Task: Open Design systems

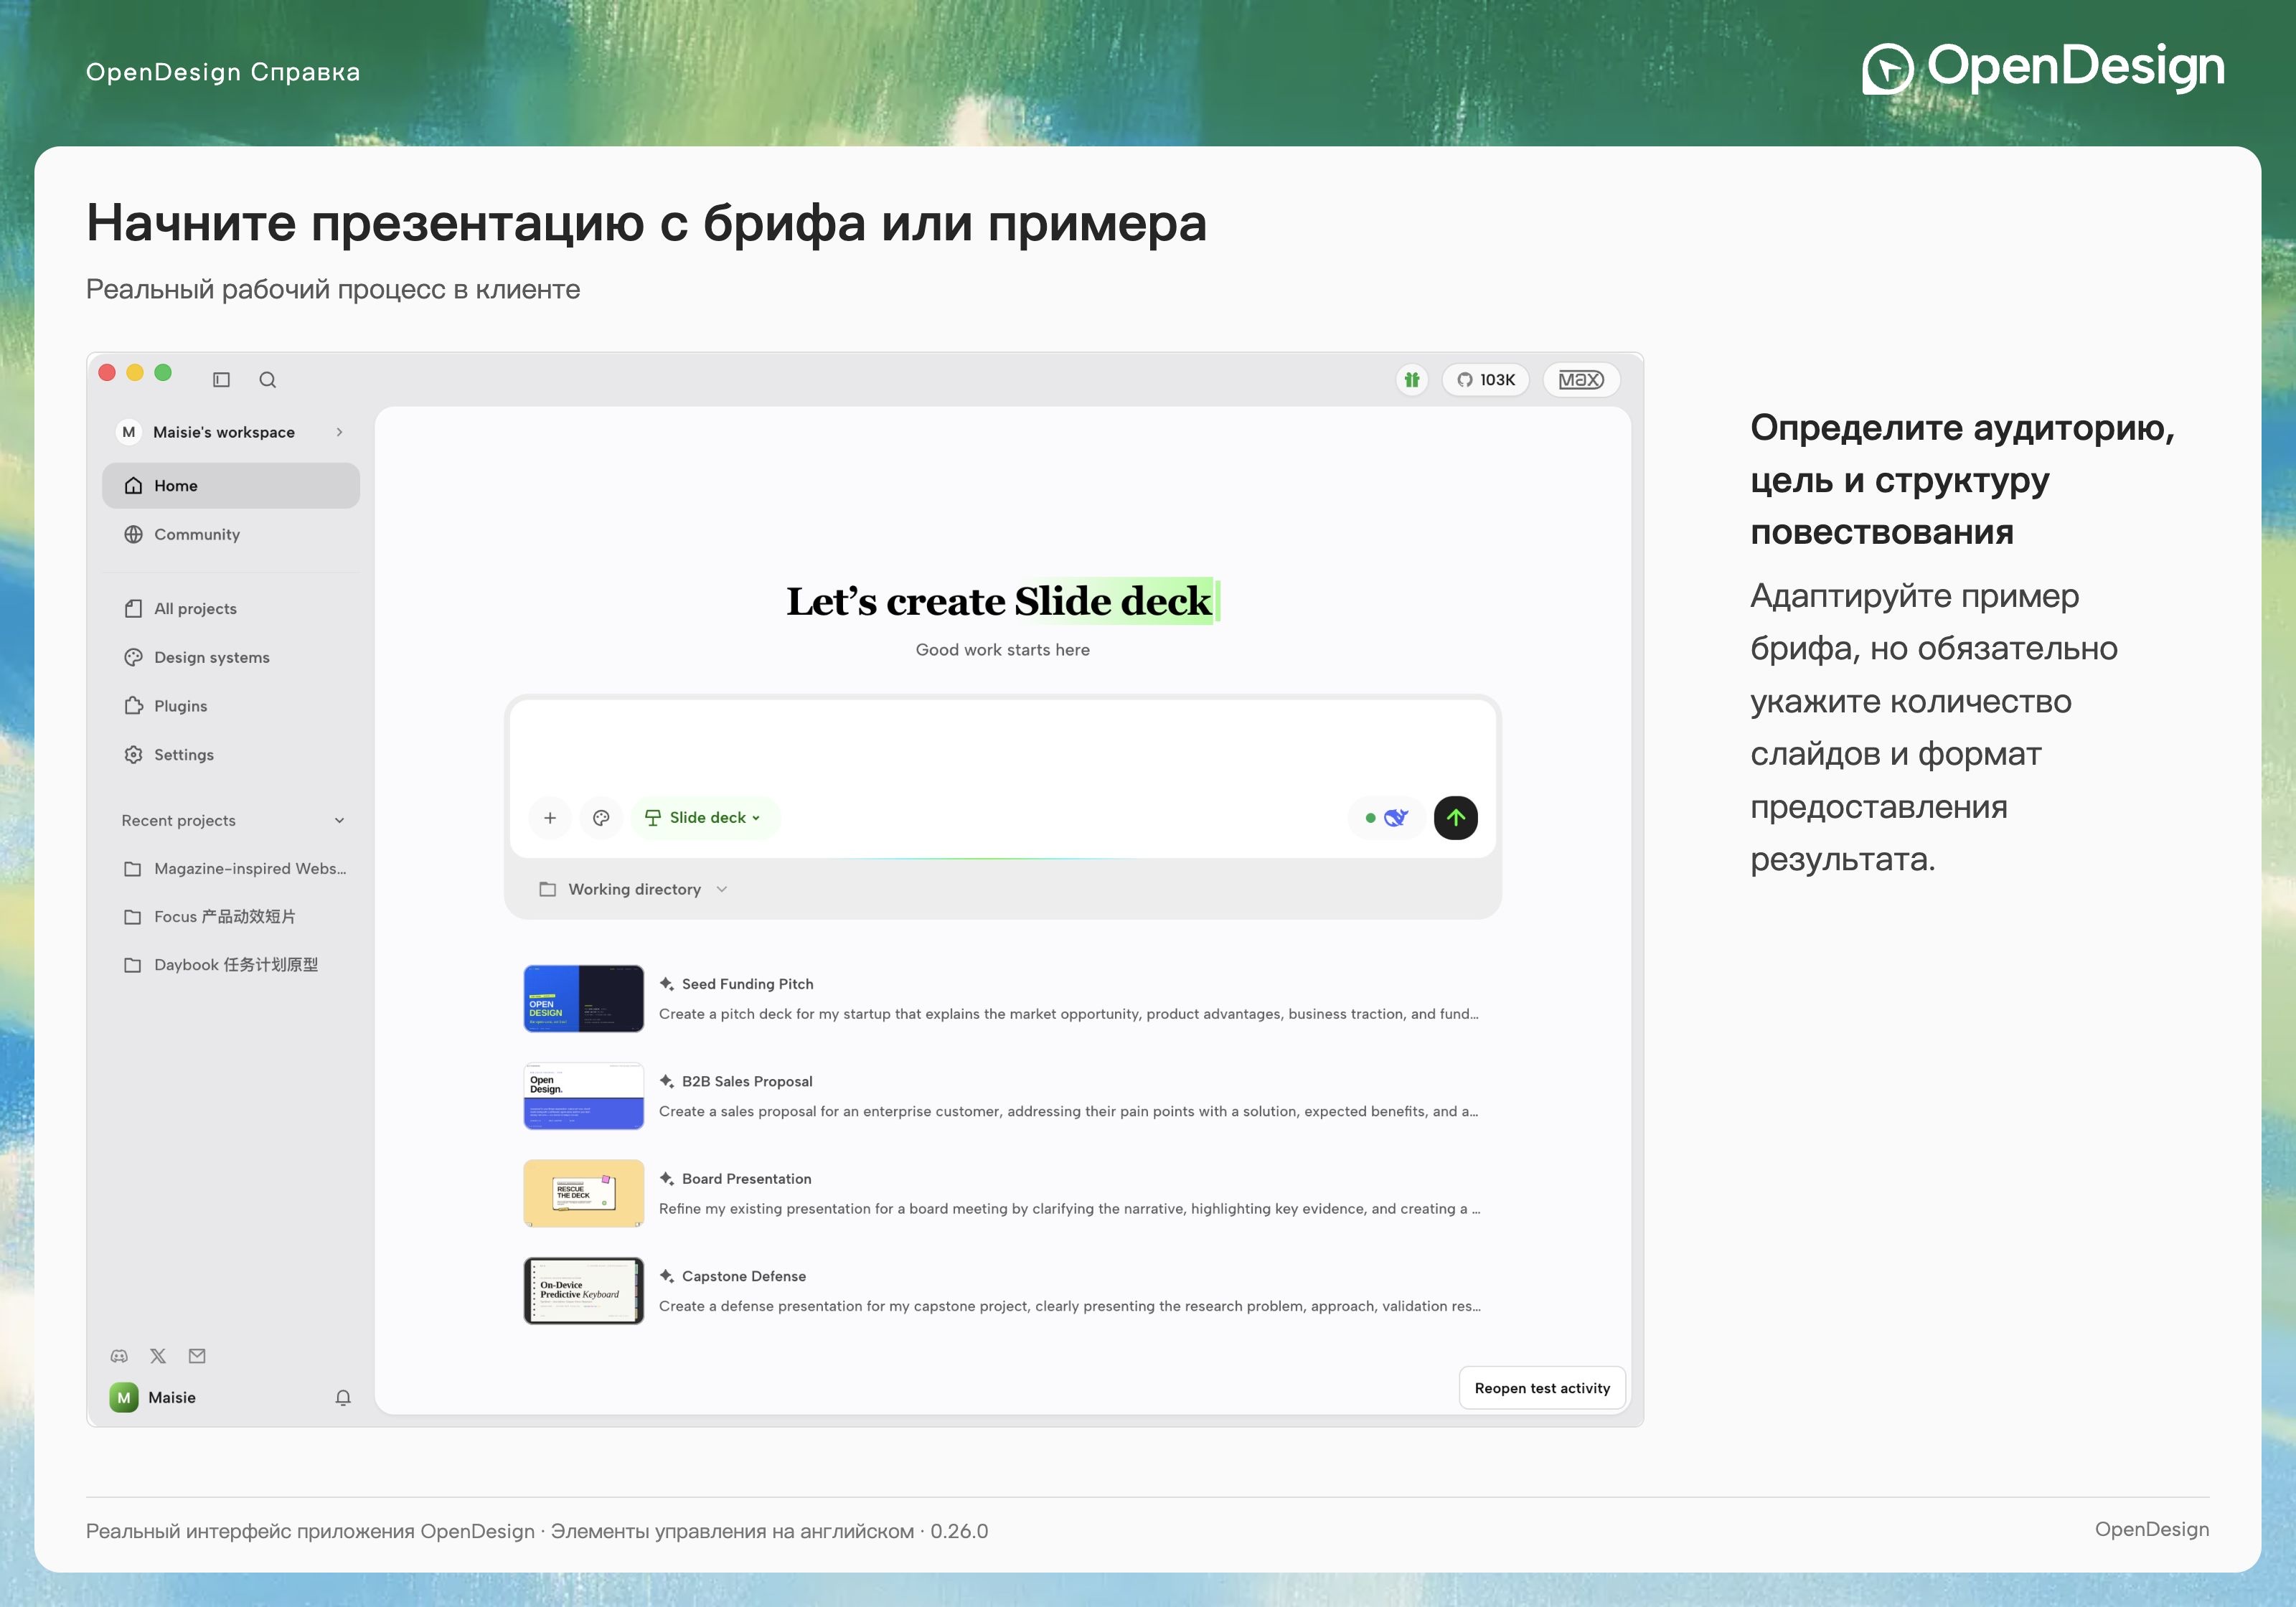Action: 231,657
